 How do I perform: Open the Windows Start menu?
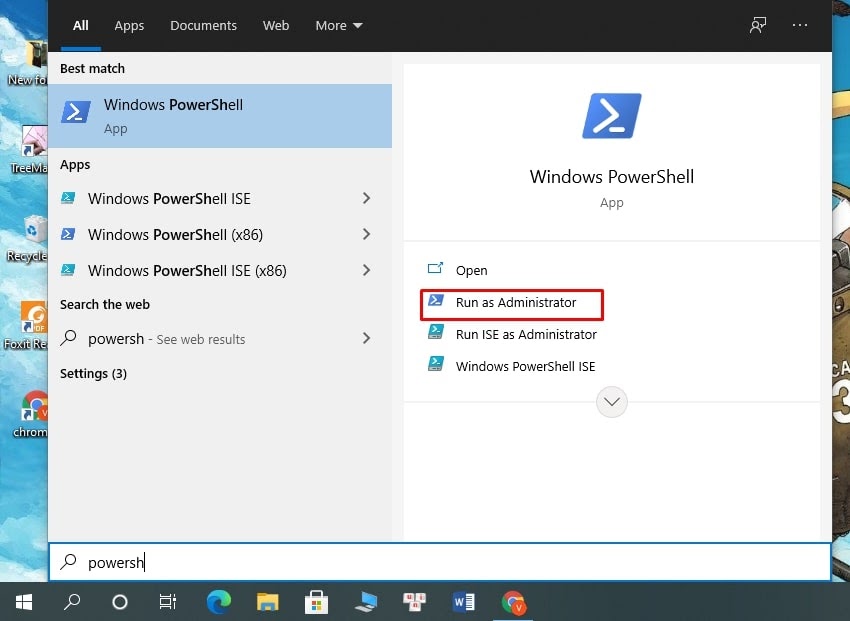tap(24, 601)
